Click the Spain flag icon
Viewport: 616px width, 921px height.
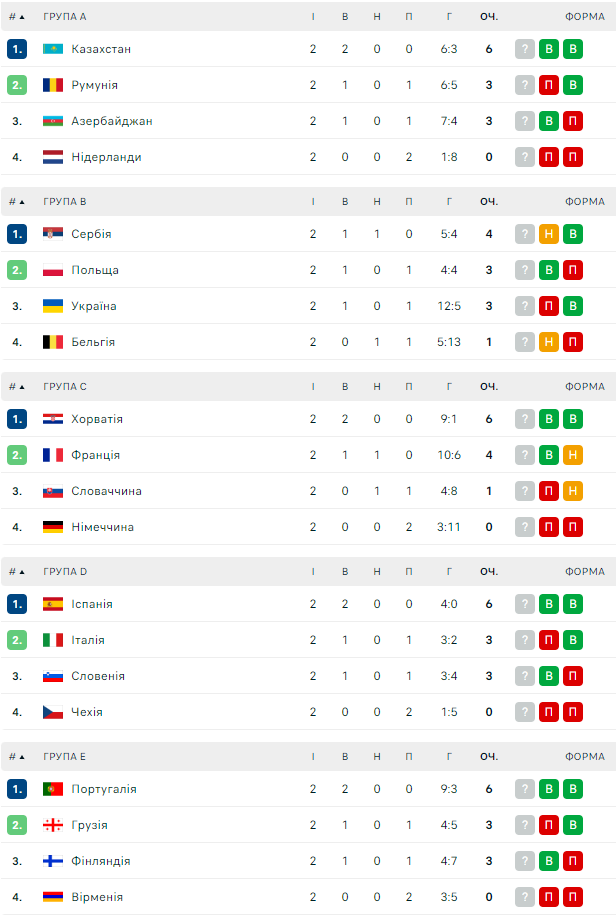click(53, 604)
